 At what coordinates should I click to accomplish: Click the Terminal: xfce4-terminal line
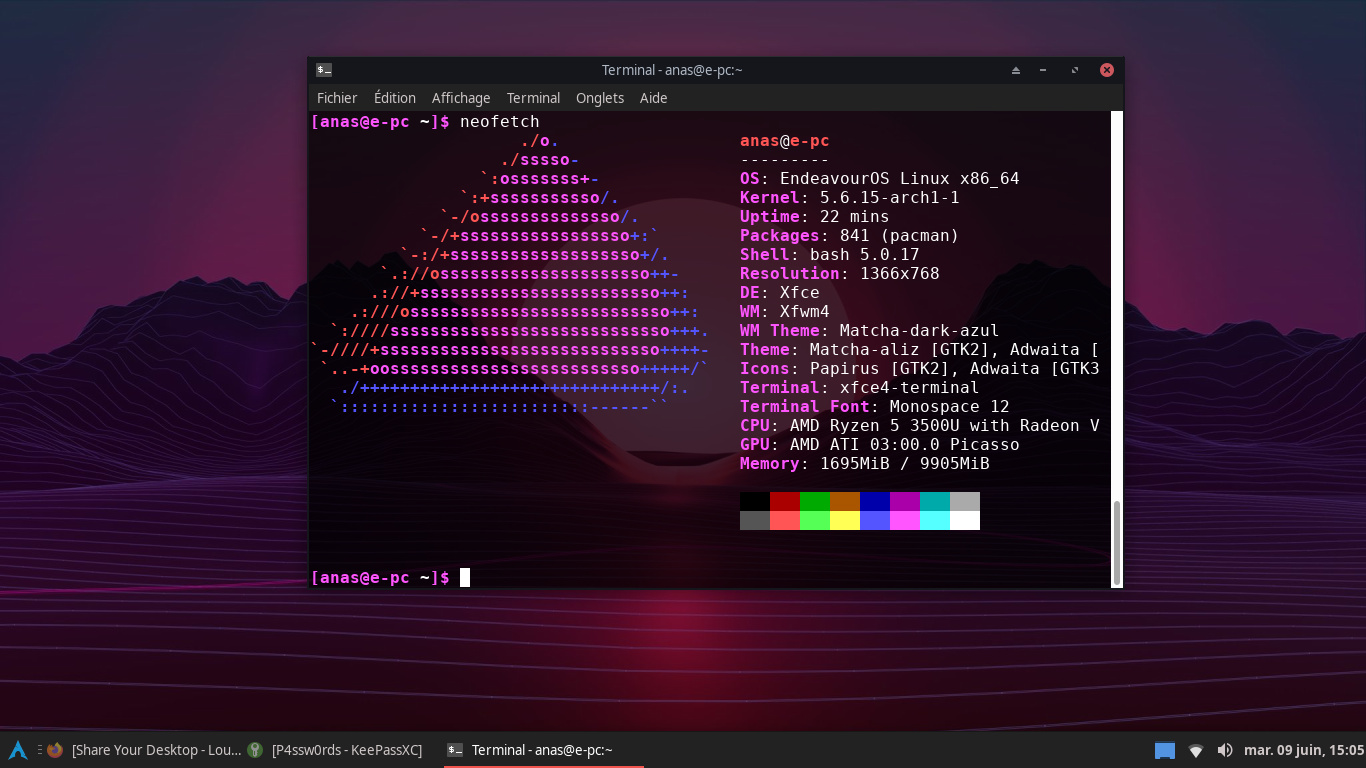860,388
